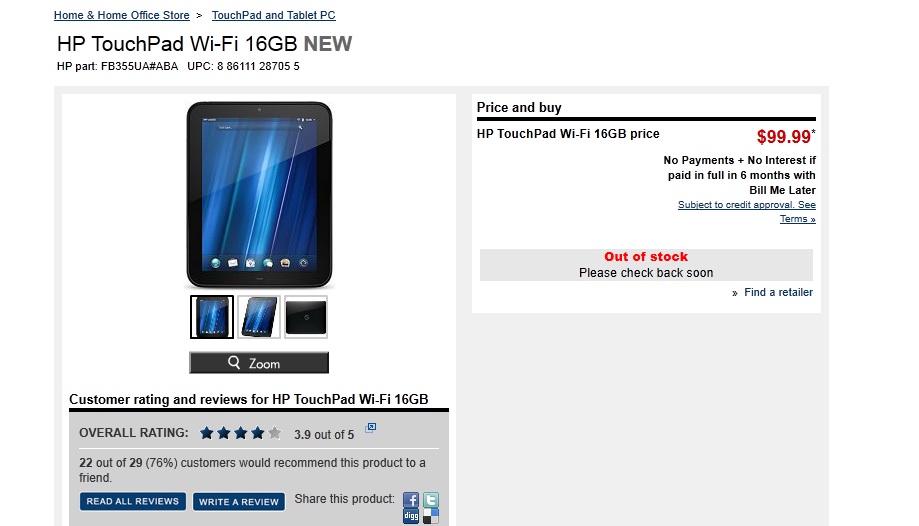This screenshot has width=919, height=526.
Task: Click the WRITE A REVIEW button
Action: 239,502
